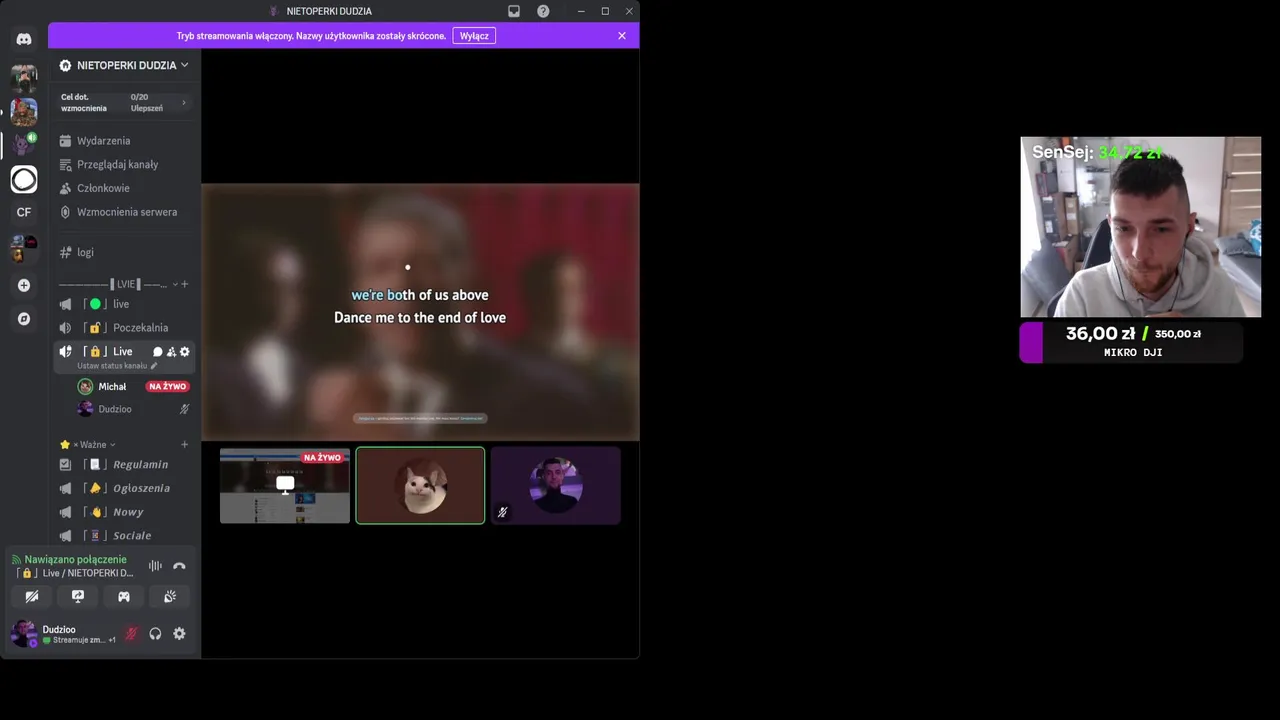
Task: Open the inbox icon in the title bar
Action: point(514,11)
